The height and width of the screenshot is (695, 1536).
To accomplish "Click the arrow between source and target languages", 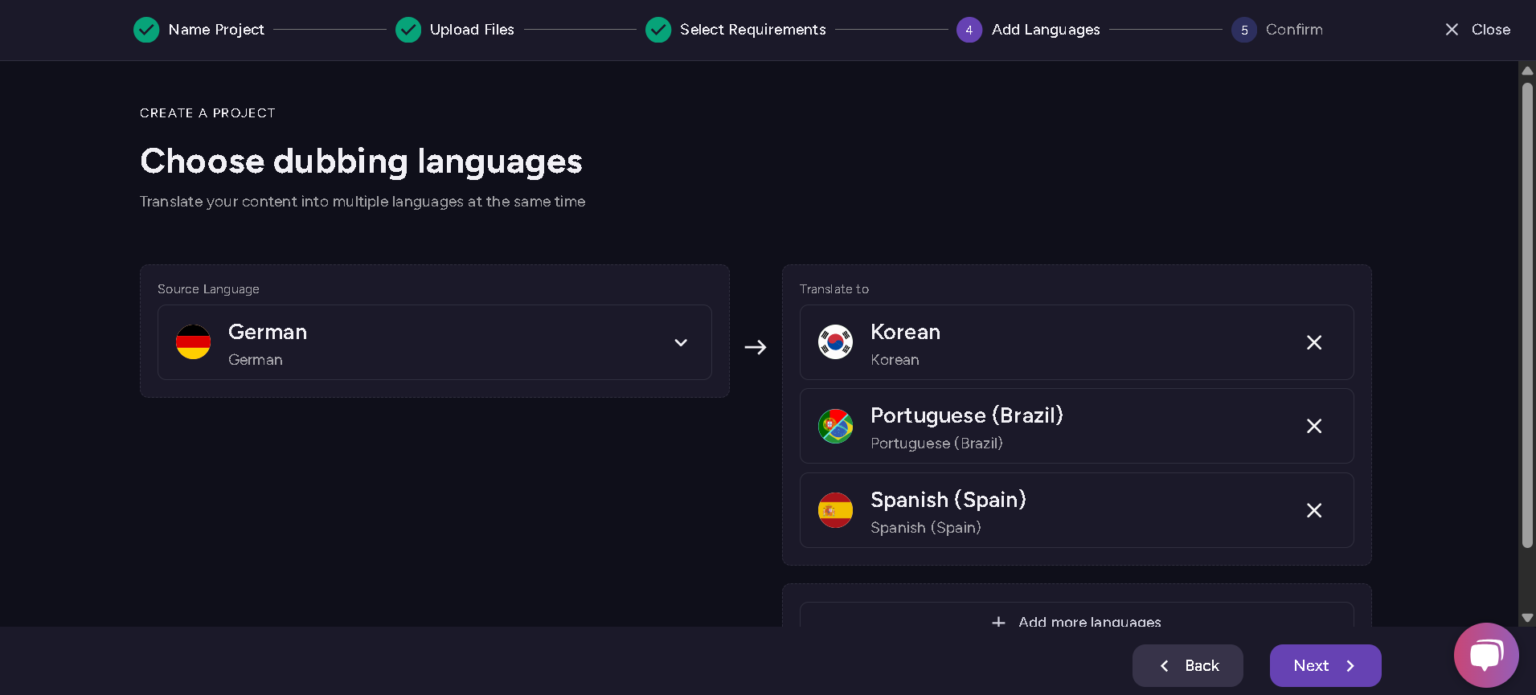I will point(755,347).
